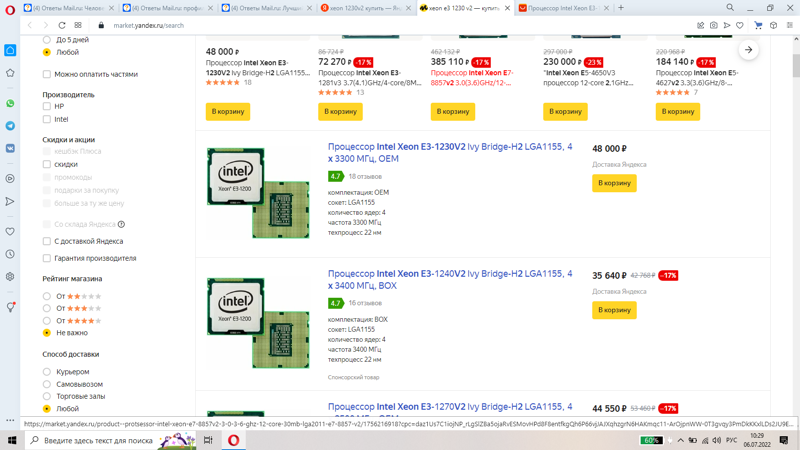Open the shopping cart icon in toolbar
The height and width of the screenshot is (450, 800).
758,25
